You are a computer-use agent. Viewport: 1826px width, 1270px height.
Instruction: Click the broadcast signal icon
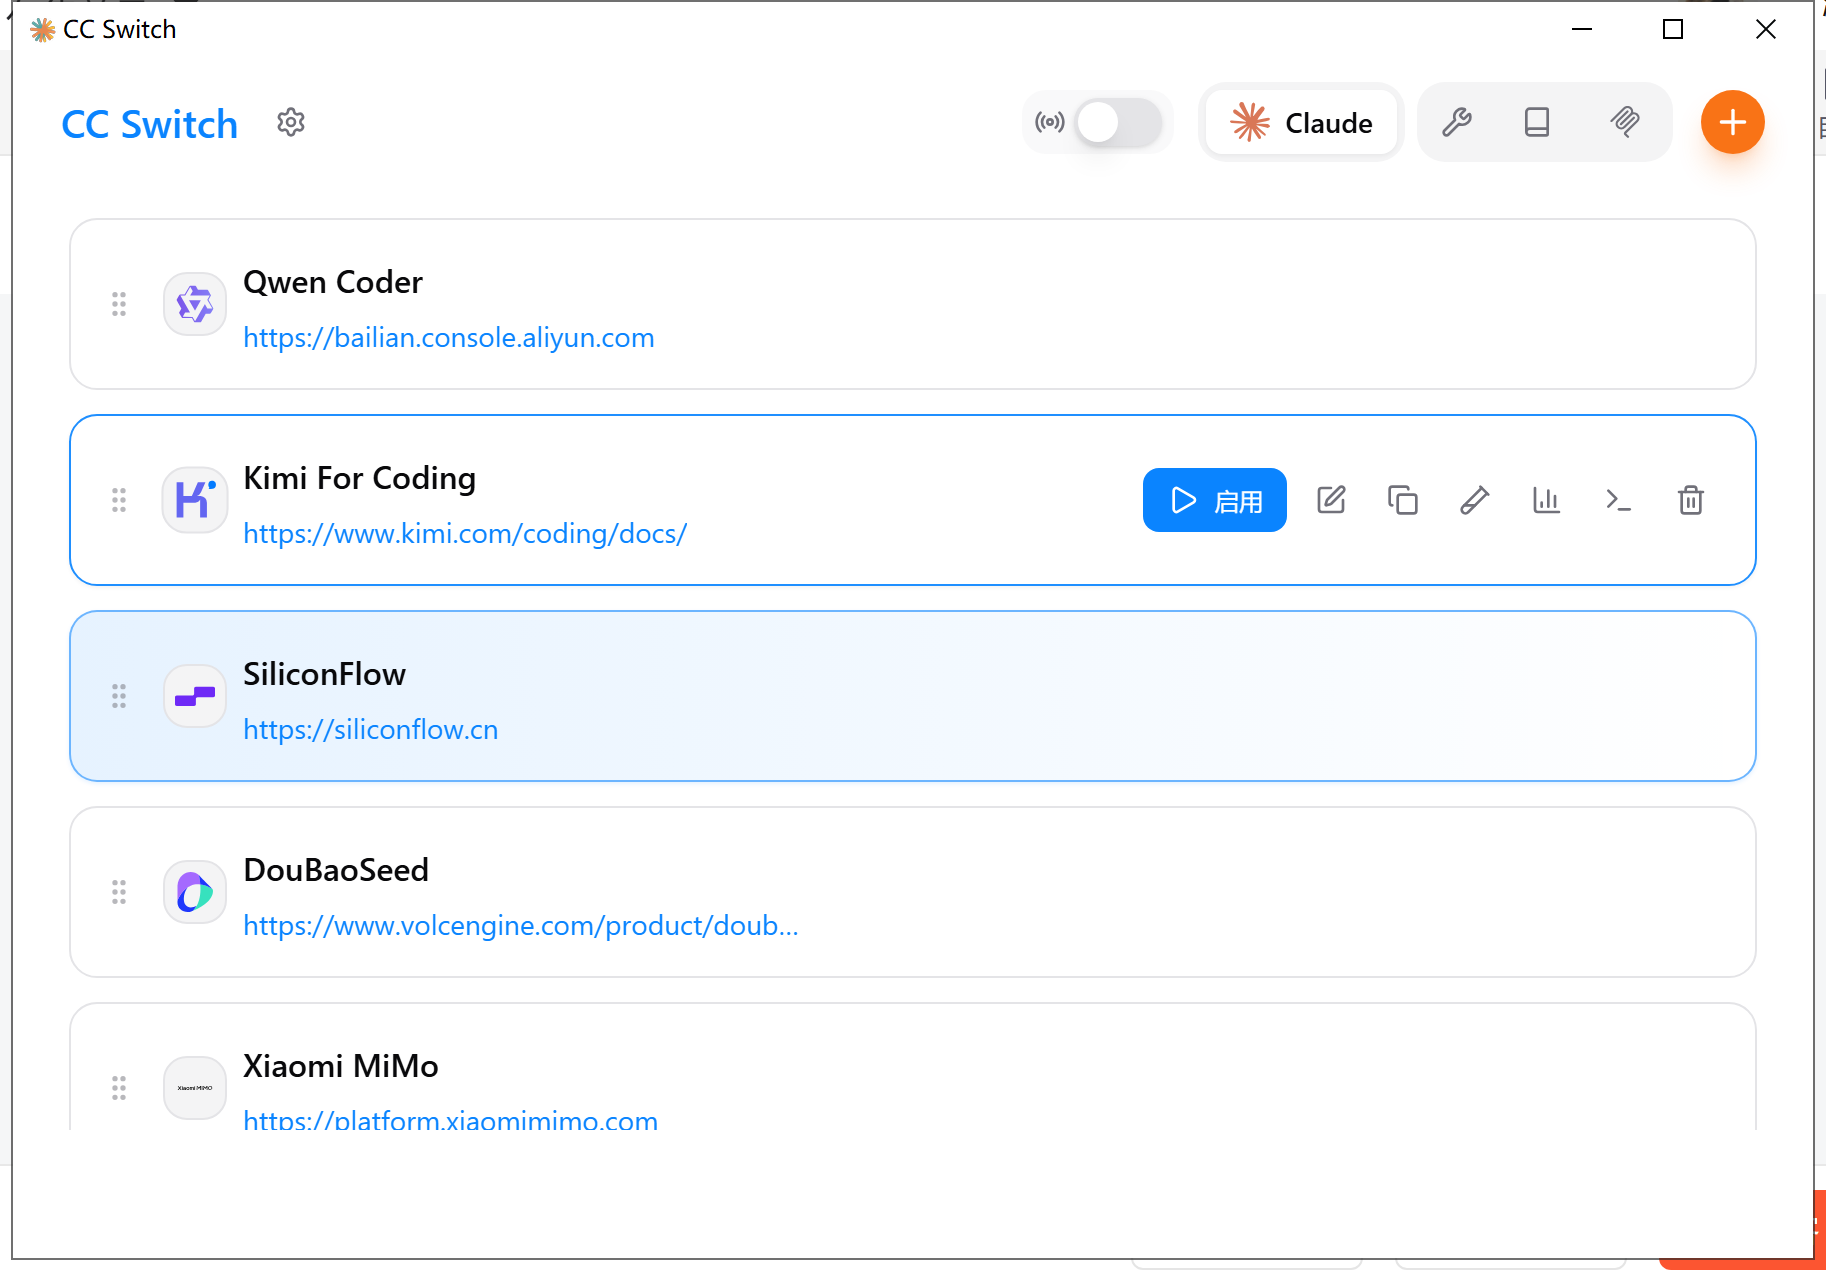pos(1050,123)
